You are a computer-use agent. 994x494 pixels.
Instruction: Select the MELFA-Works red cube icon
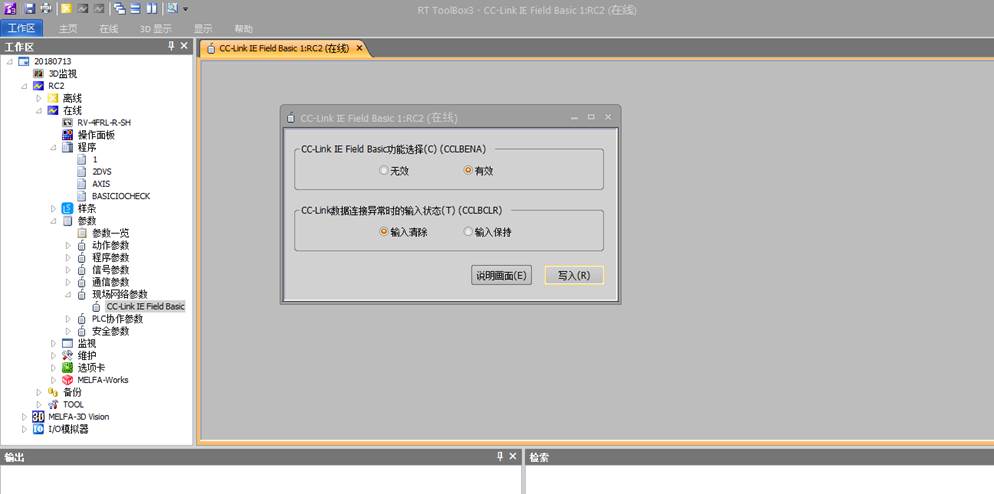click(68, 380)
